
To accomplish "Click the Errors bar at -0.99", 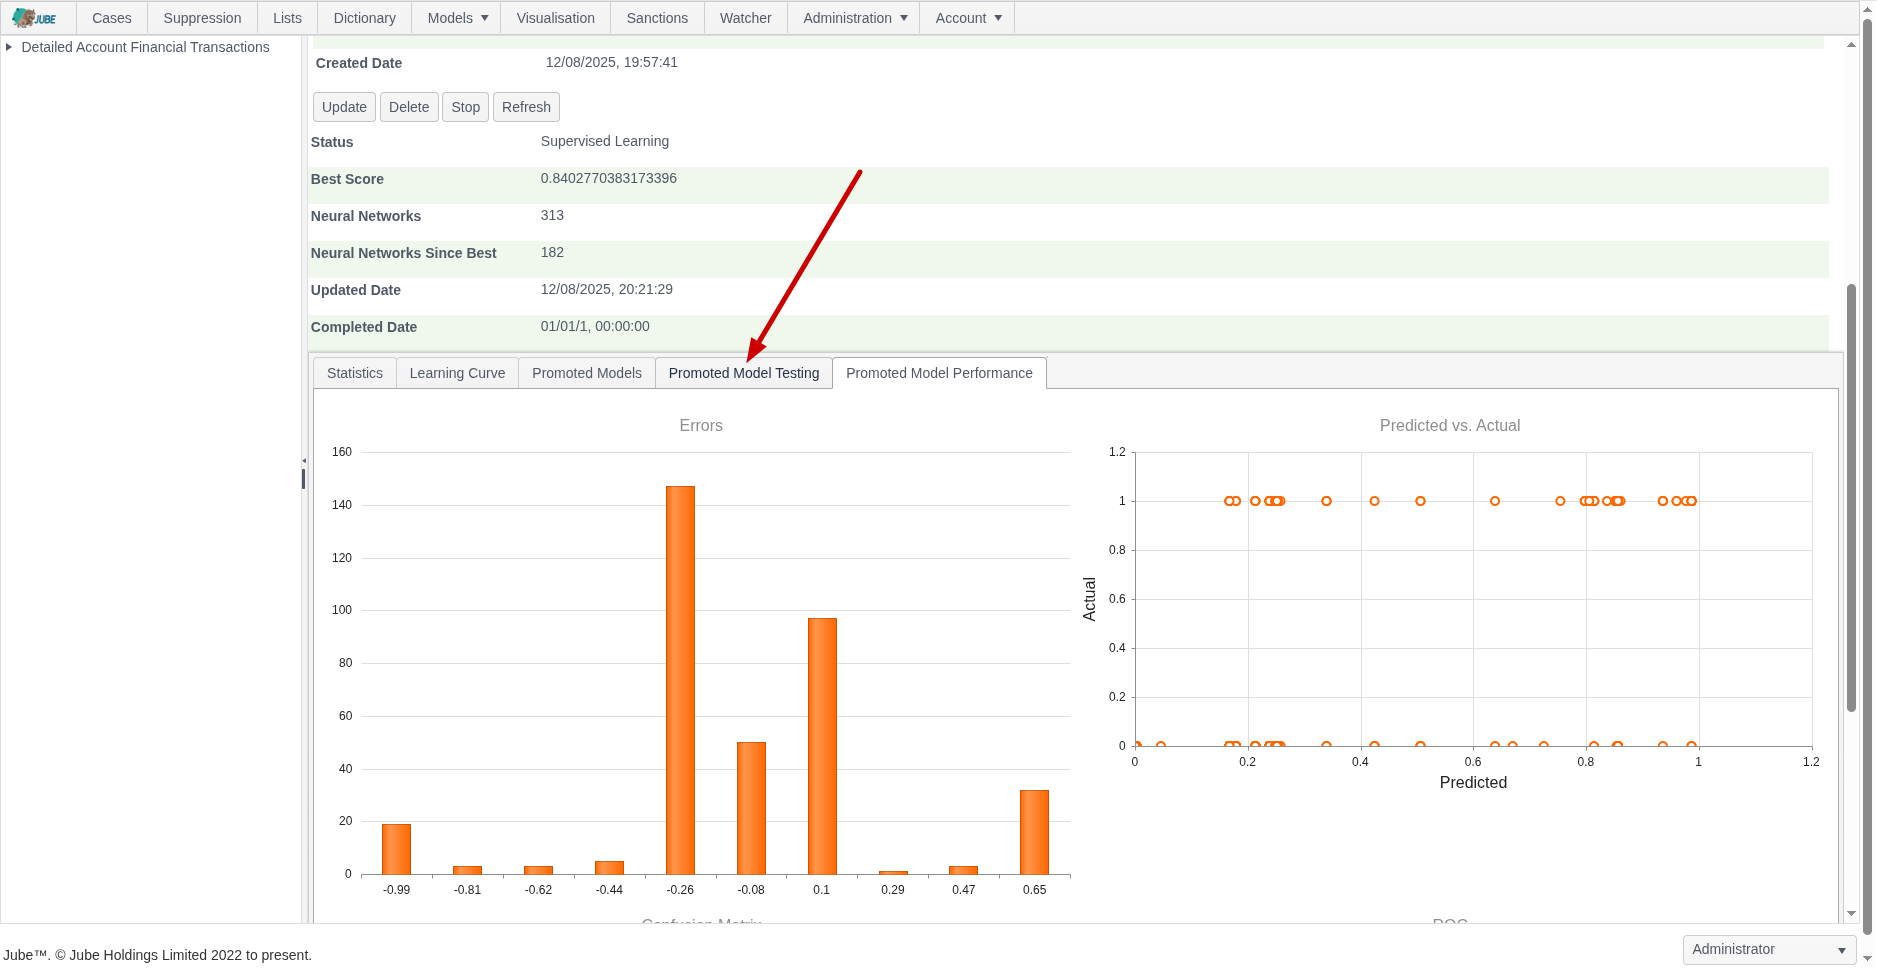I will [x=396, y=849].
